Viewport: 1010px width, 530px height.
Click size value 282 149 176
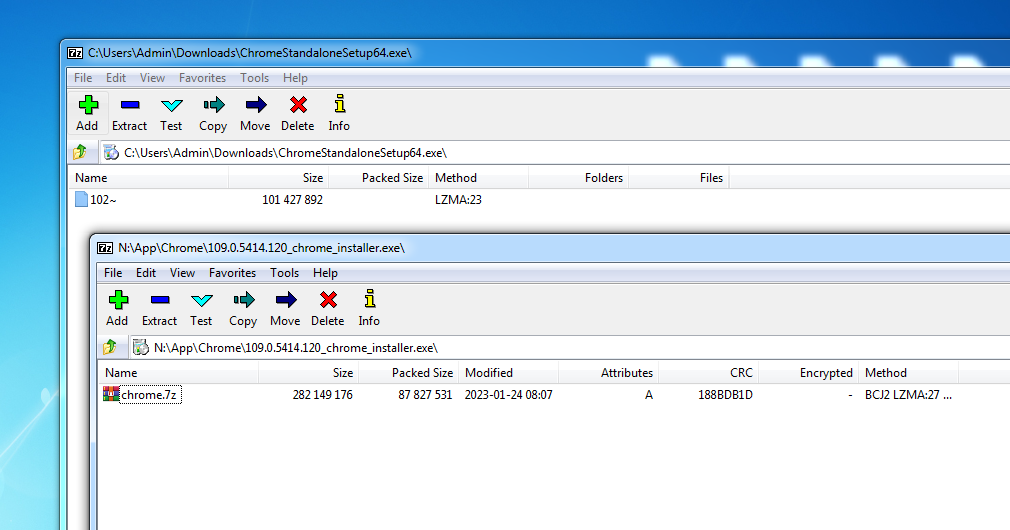click(323, 395)
